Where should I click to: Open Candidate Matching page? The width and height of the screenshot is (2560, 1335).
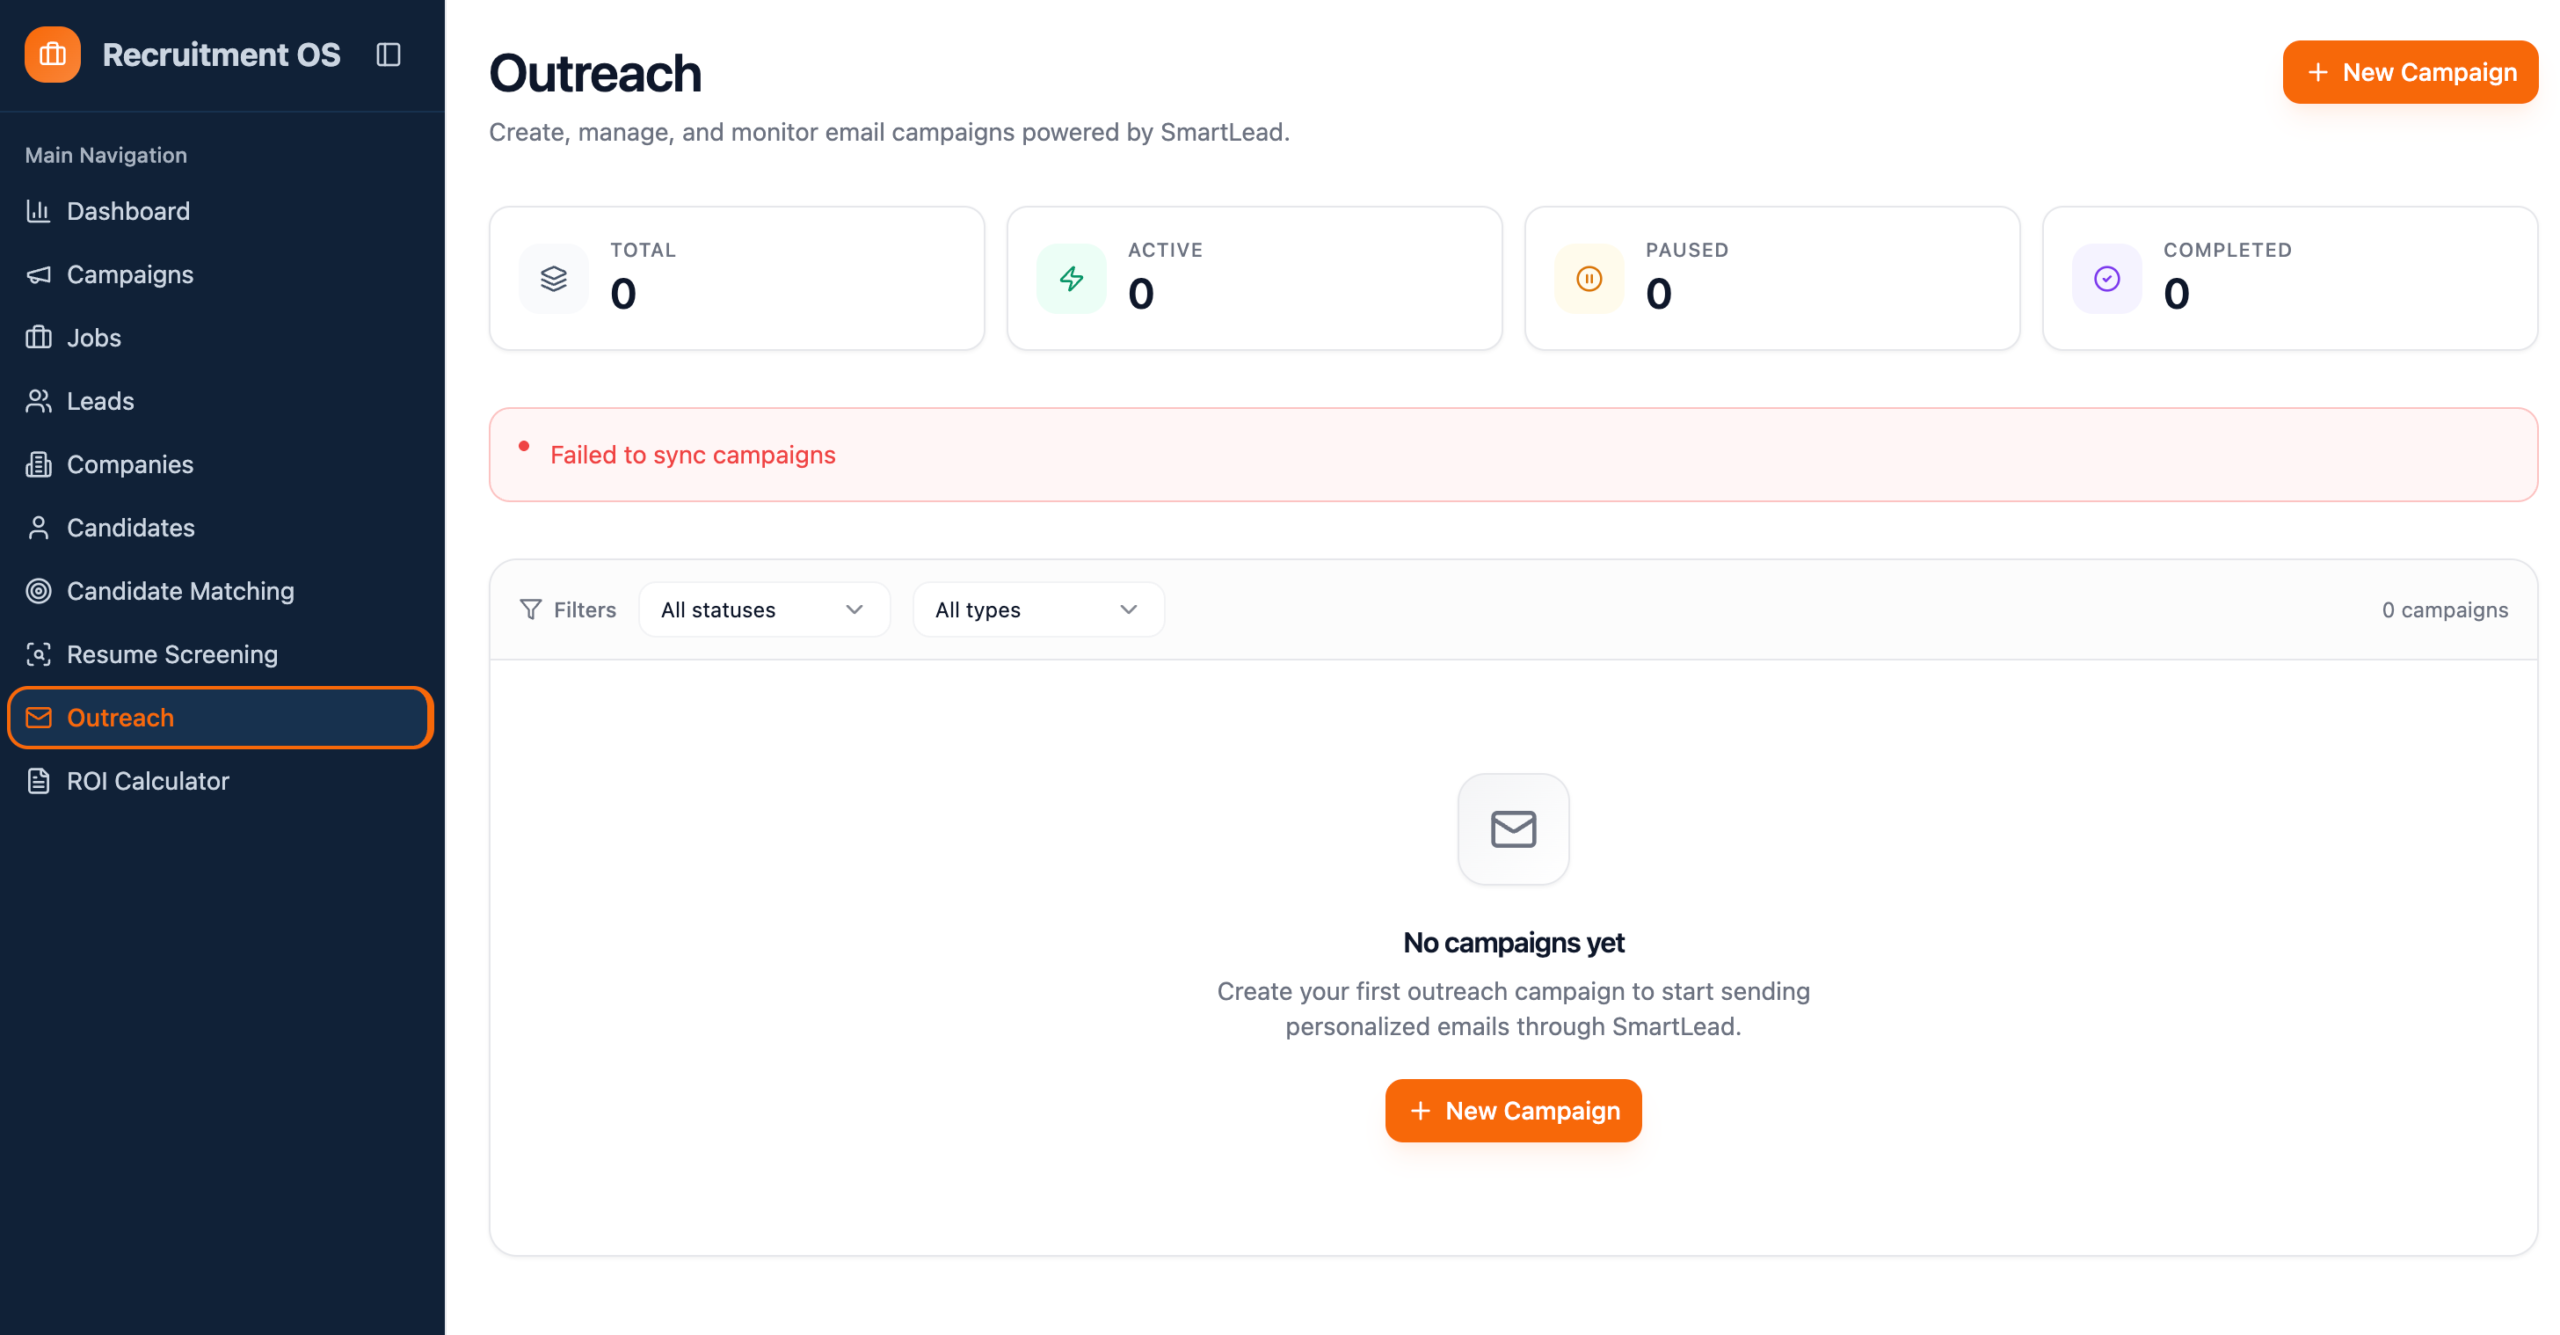click(x=220, y=591)
